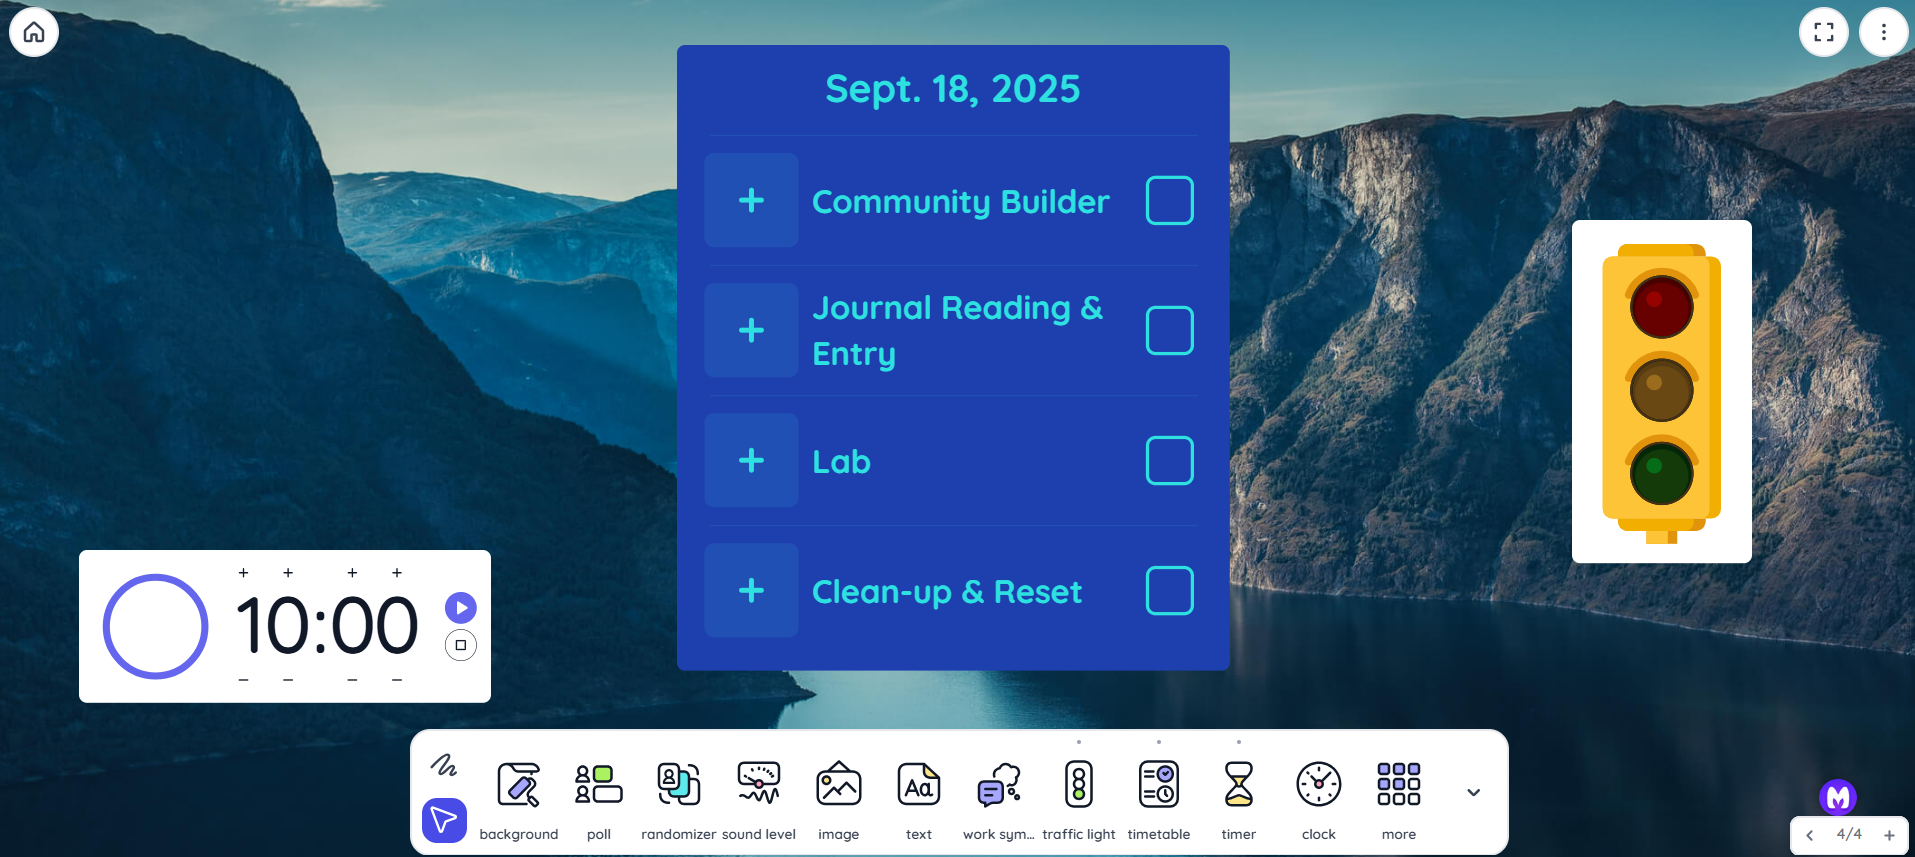The image size is (1915, 857).
Task: Check the Community Builder checkbox
Action: pyautogui.click(x=1170, y=201)
